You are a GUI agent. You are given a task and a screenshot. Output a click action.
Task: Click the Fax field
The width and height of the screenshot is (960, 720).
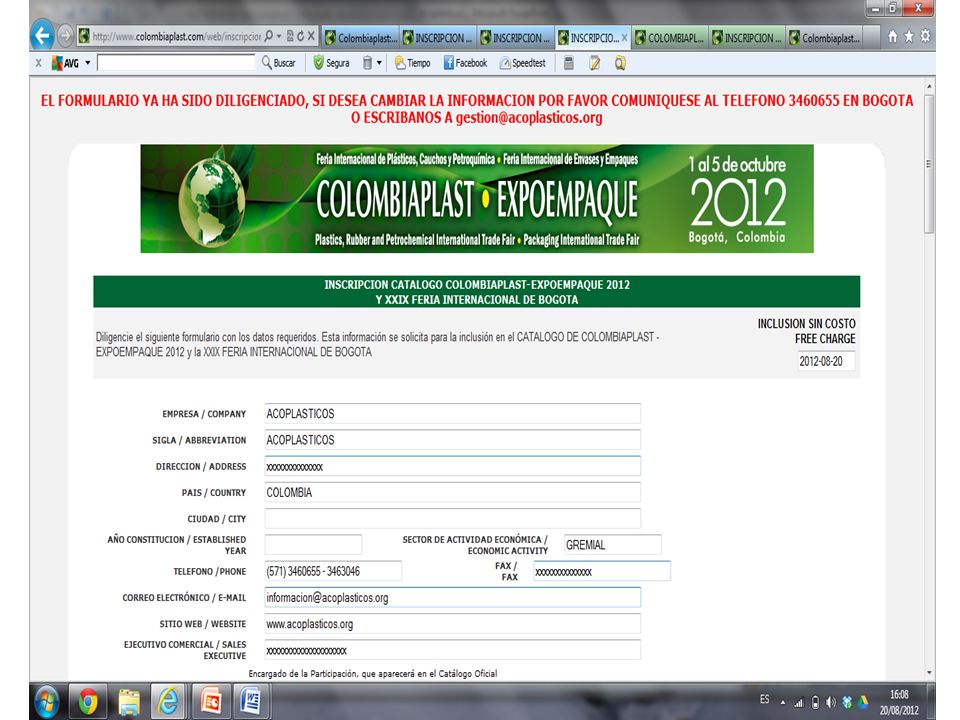click(x=602, y=571)
